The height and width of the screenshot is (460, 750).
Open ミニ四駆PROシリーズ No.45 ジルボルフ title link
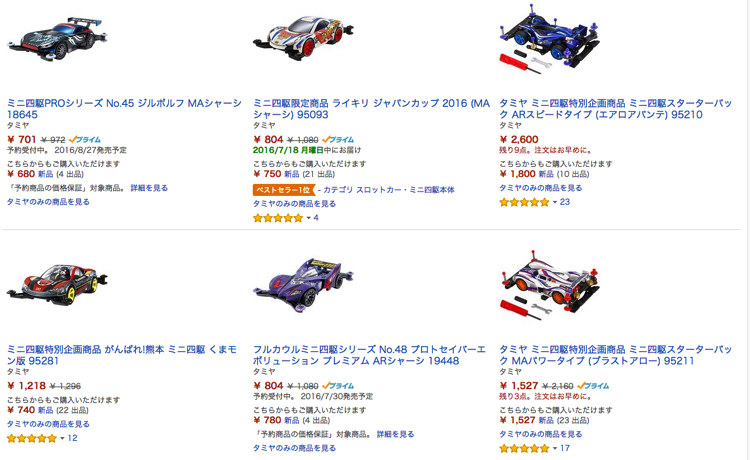pyautogui.click(x=124, y=109)
